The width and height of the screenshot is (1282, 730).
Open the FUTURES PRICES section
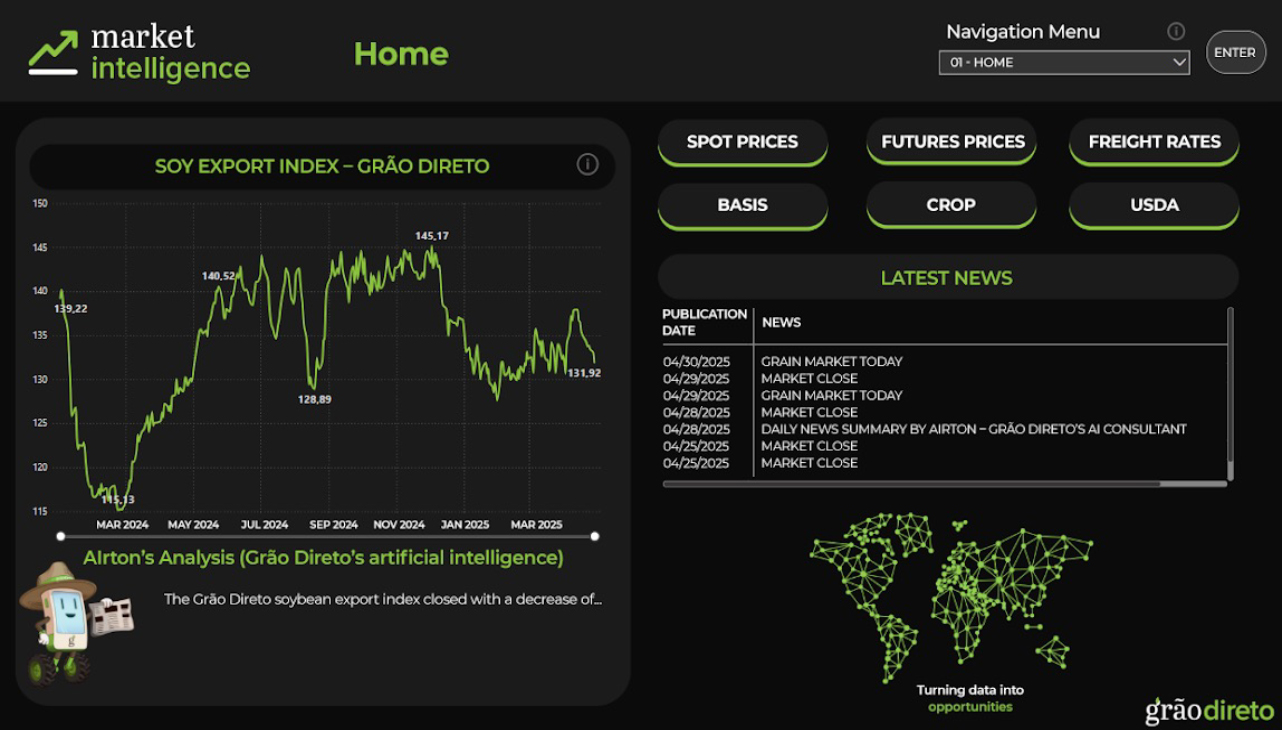point(952,142)
